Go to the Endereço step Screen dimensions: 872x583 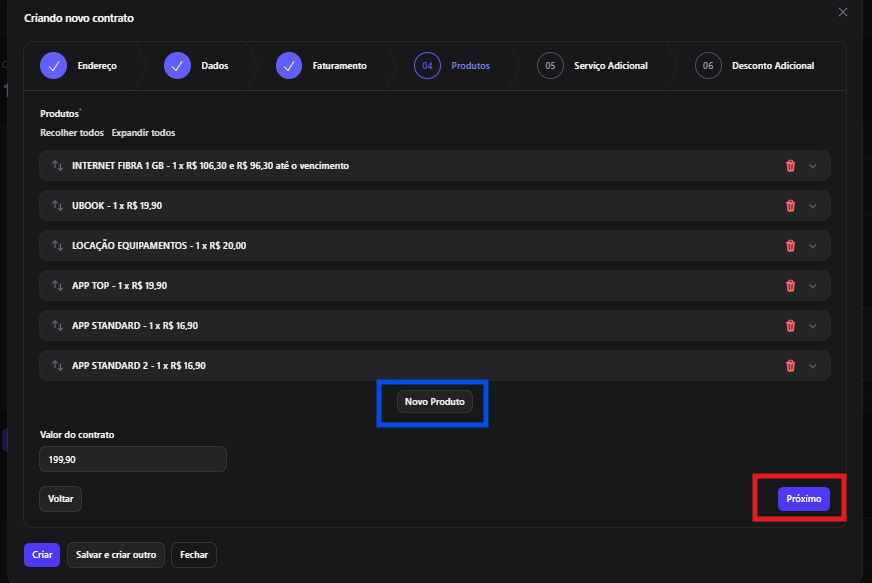click(x=78, y=66)
